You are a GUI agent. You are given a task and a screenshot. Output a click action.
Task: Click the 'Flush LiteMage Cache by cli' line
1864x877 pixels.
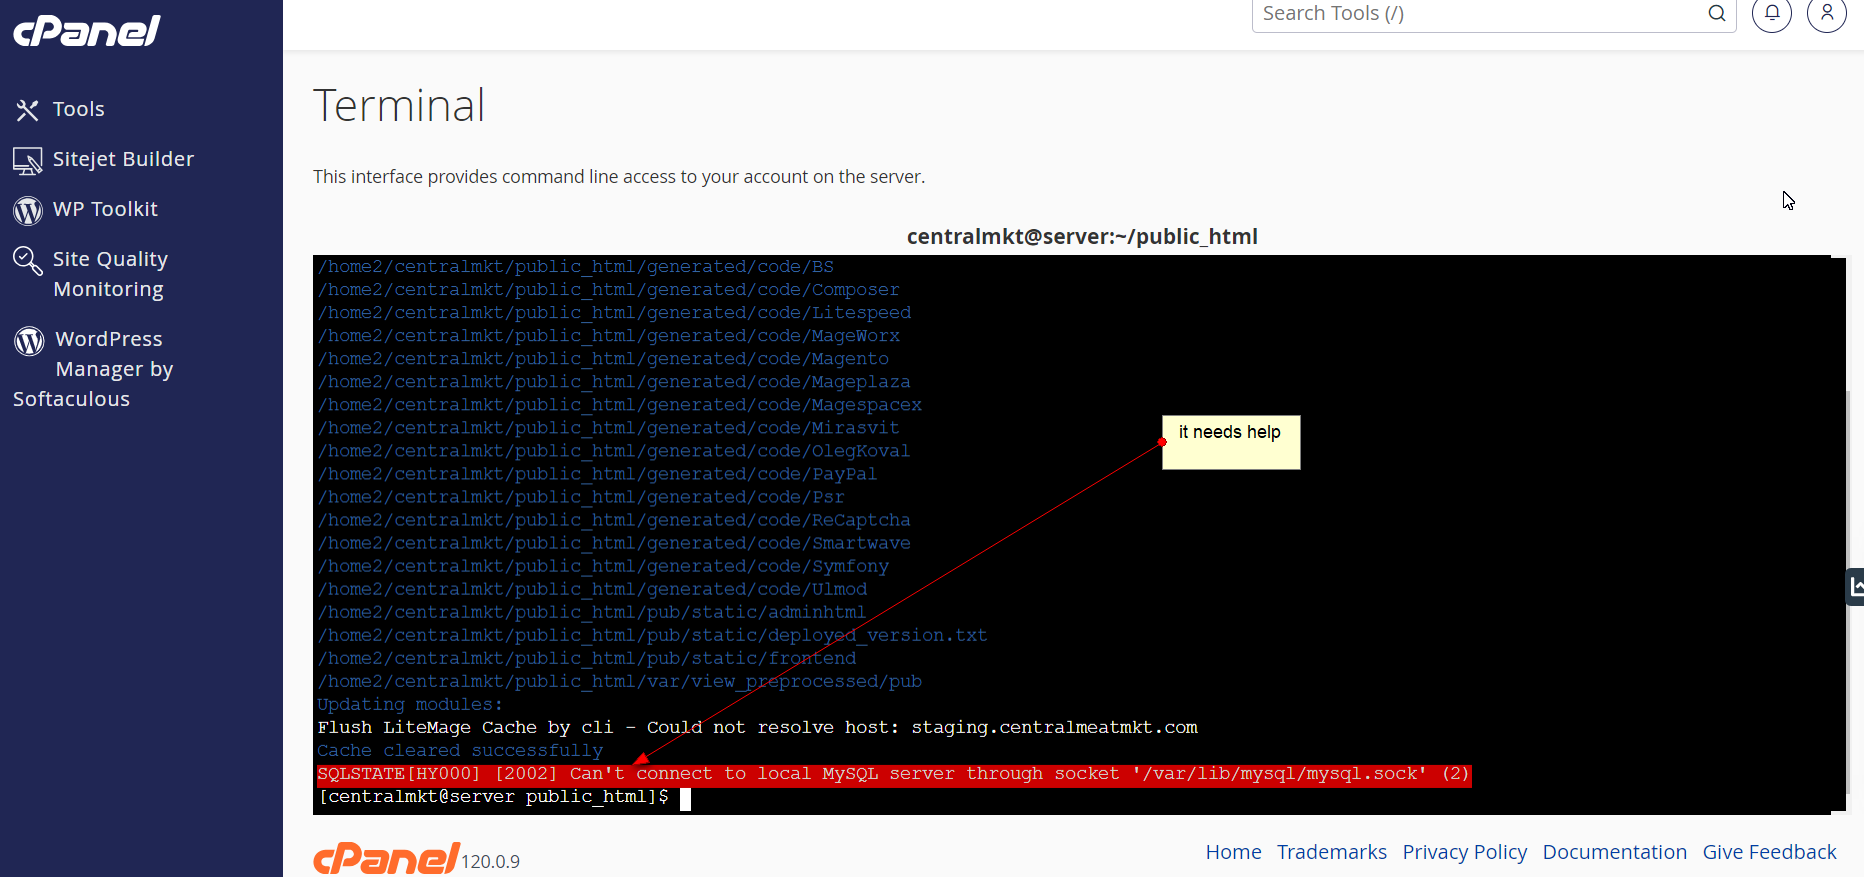tap(757, 728)
